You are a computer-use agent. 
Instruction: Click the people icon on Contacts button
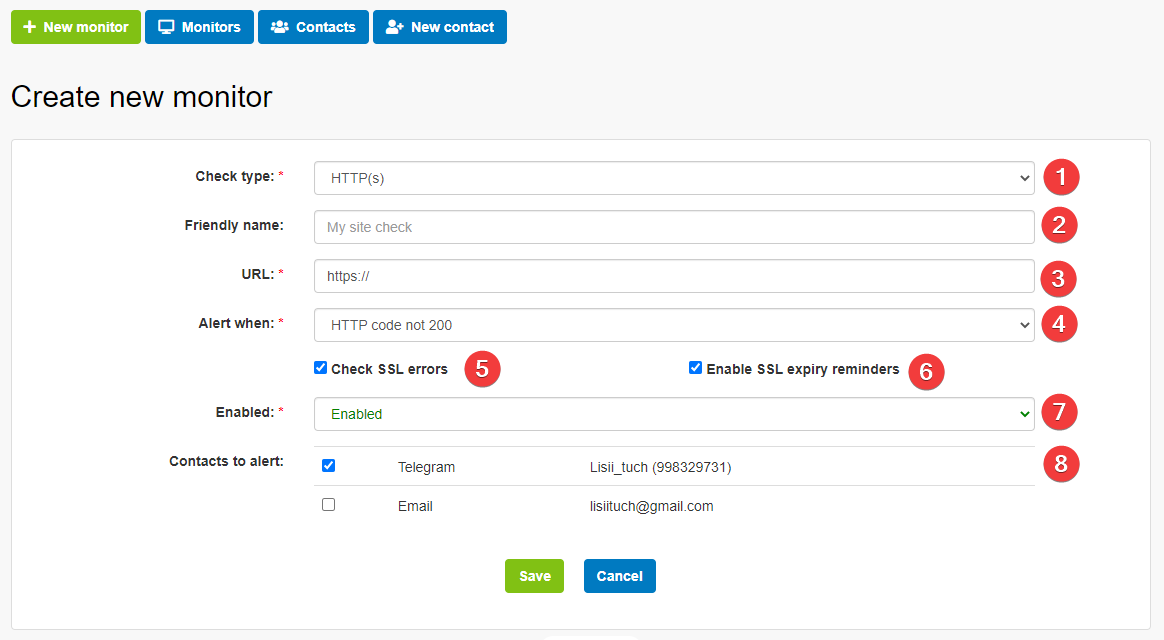280,27
